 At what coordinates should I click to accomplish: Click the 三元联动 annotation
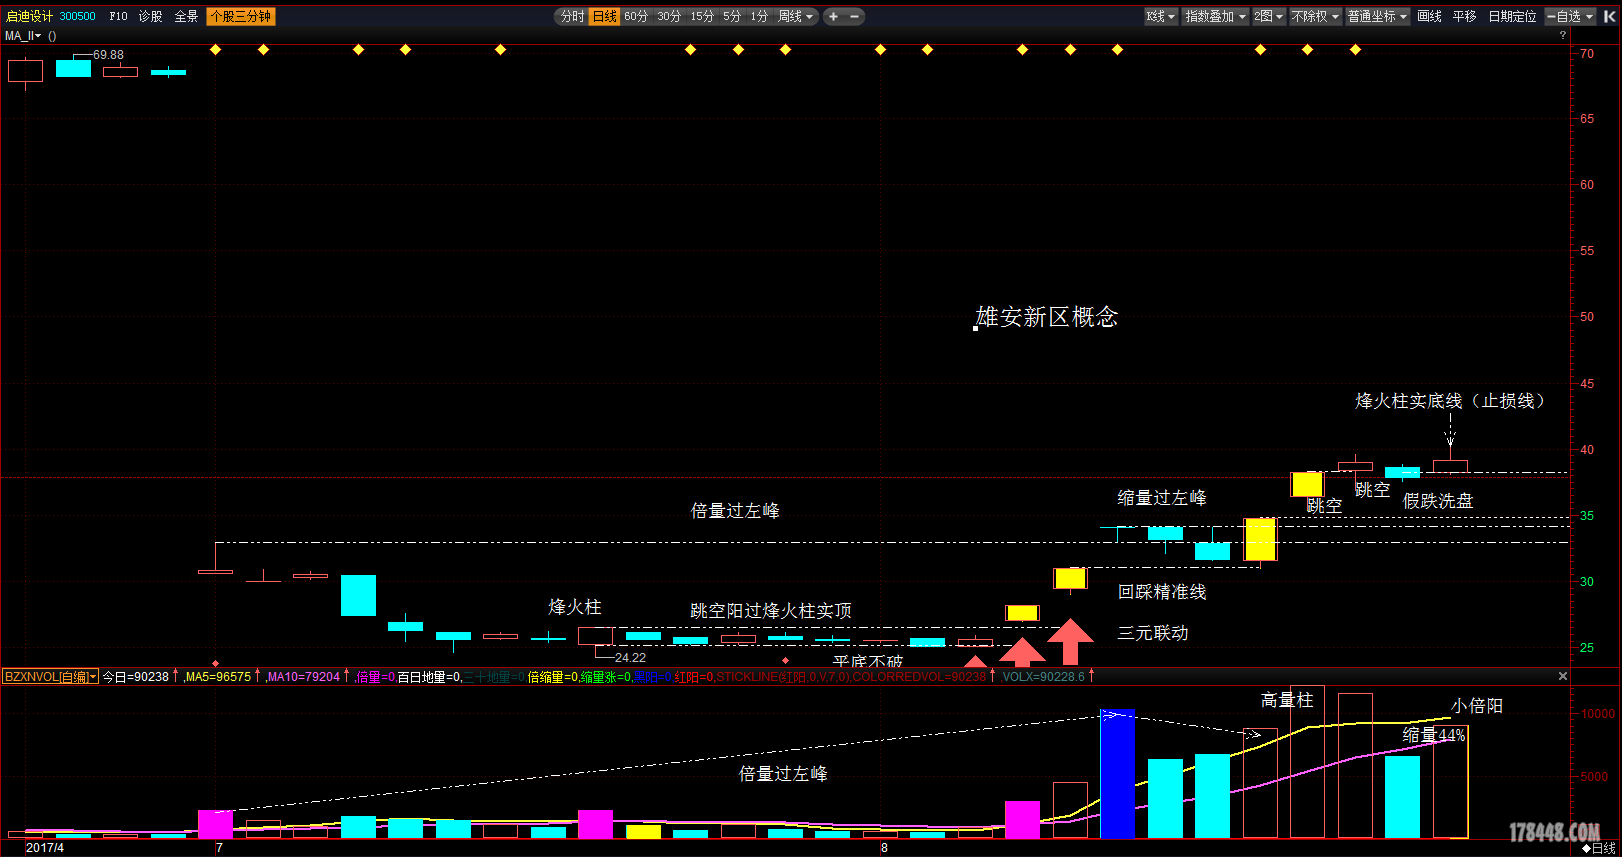(x=1153, y=633)
